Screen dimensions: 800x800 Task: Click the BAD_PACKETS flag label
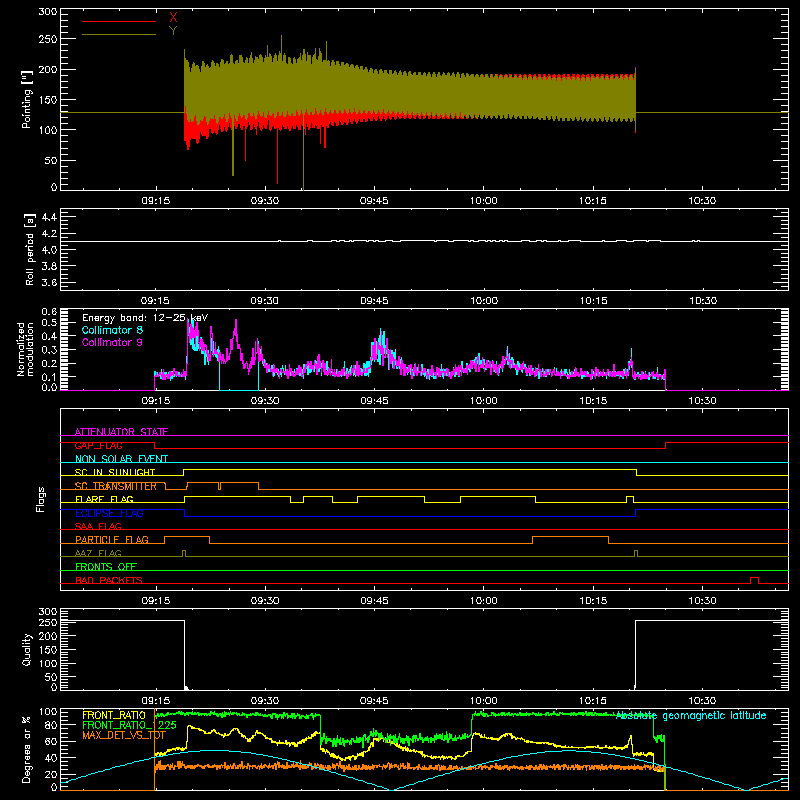coord(109,580)
